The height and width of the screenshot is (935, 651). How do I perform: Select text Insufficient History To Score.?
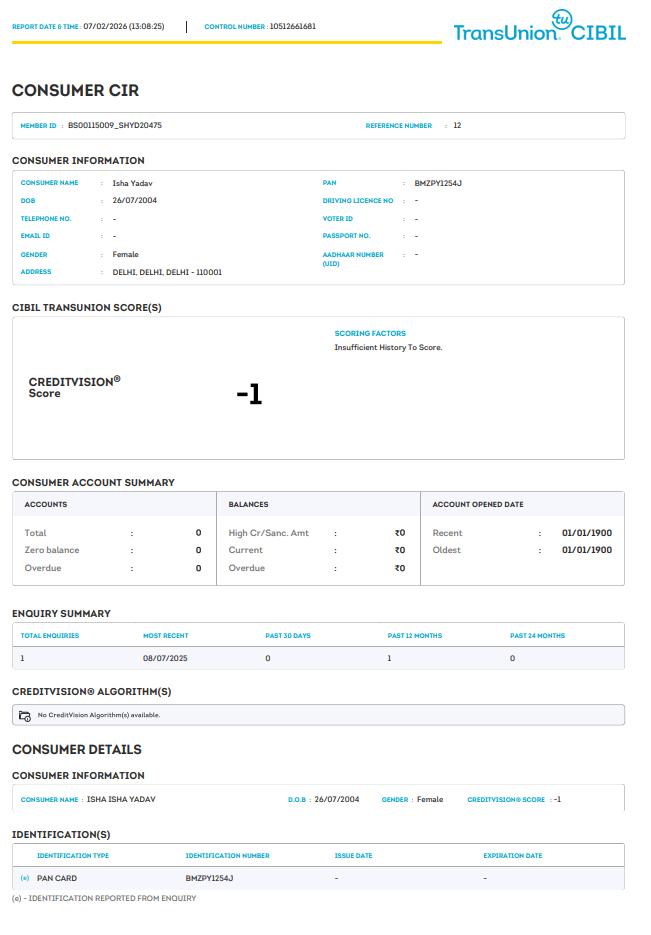click(x=388, y=347)
